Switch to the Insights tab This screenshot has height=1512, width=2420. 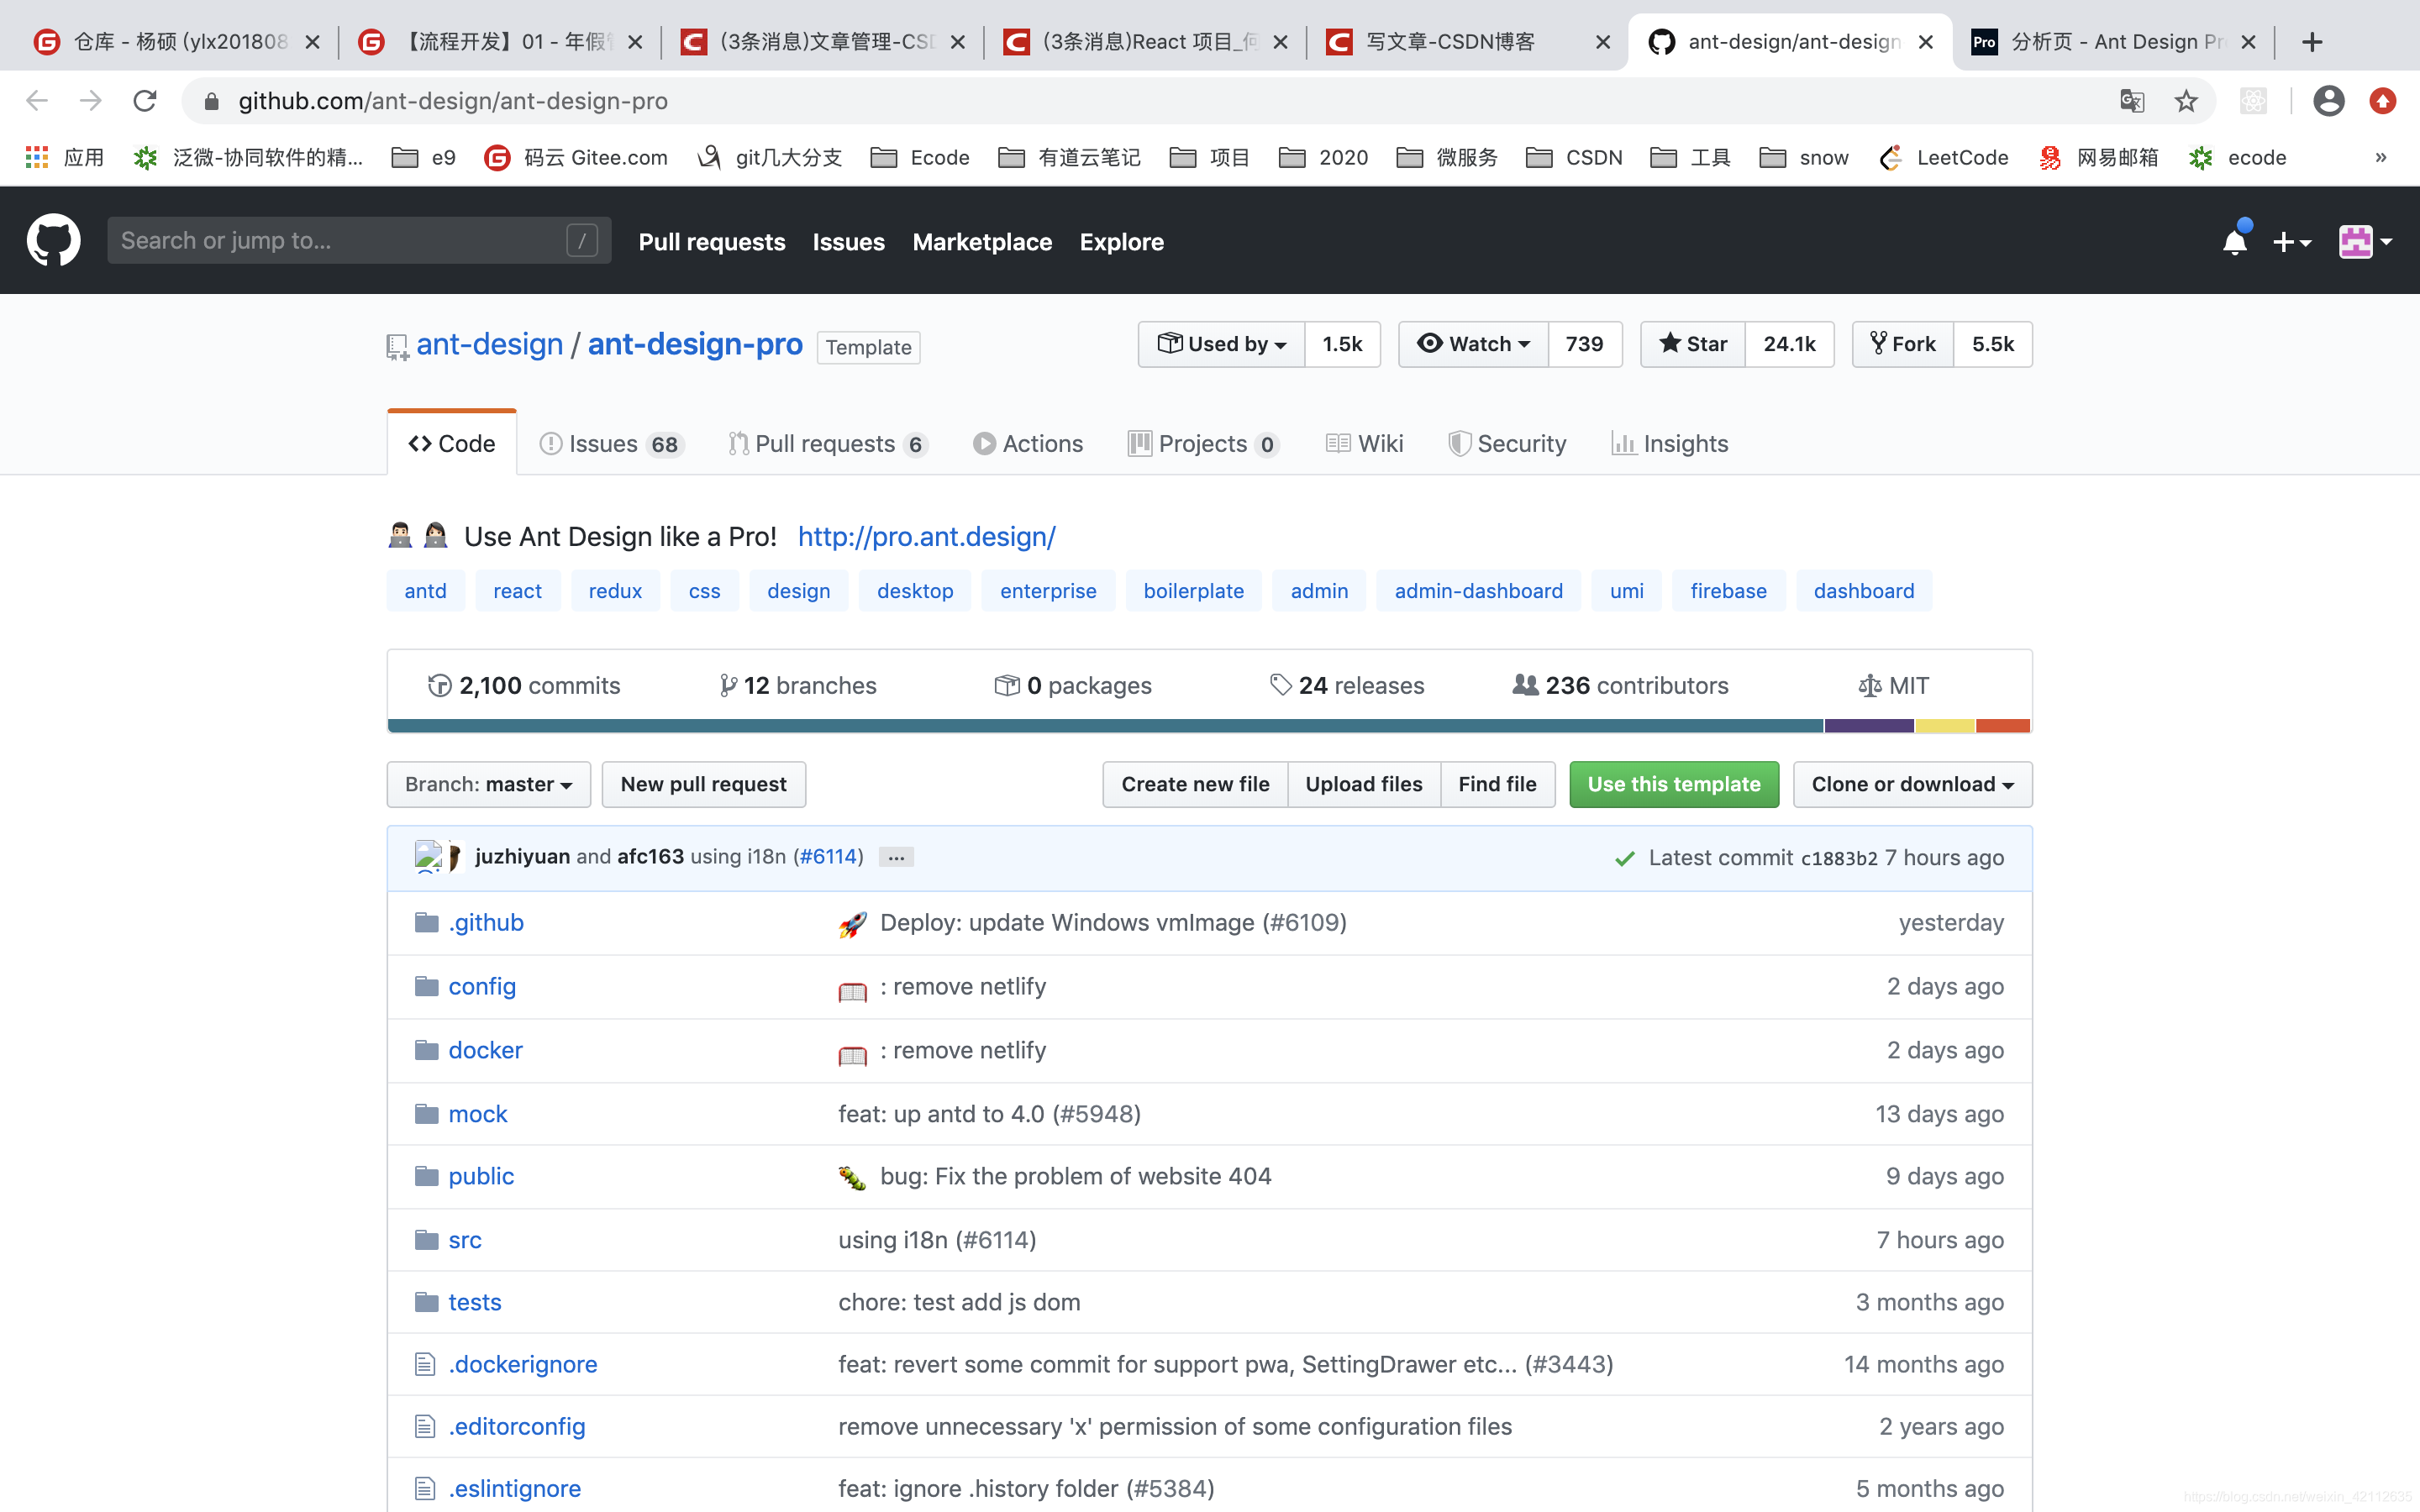coord(1670,444)
